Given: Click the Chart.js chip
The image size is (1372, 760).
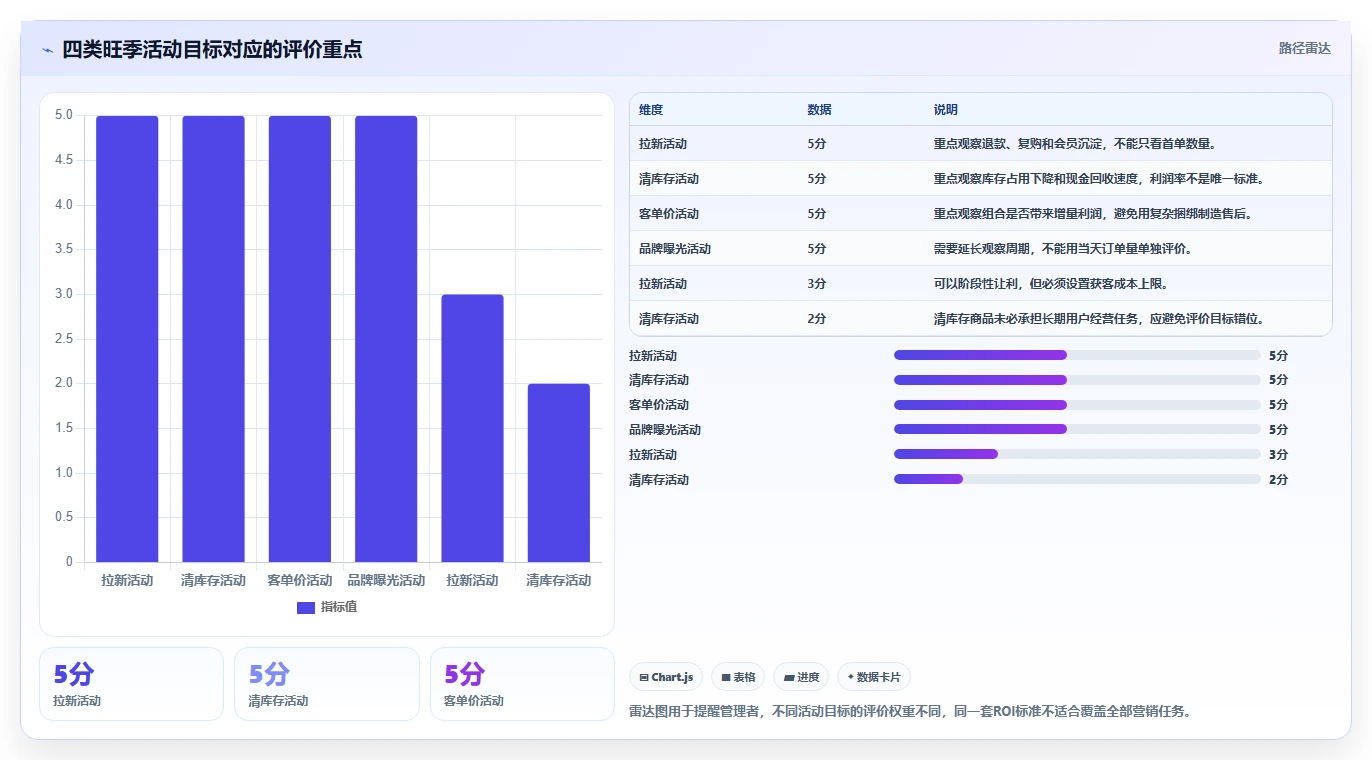Looking at the screenshot, I should click(667, 677).
